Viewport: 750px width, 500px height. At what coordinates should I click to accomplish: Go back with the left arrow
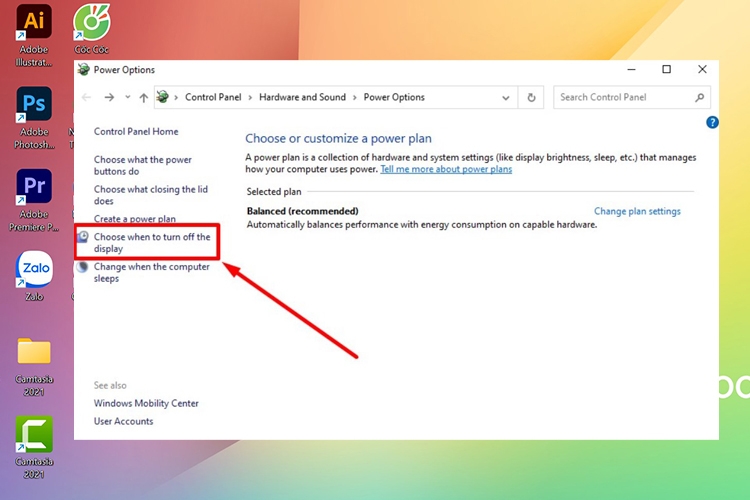coord(87,98)
